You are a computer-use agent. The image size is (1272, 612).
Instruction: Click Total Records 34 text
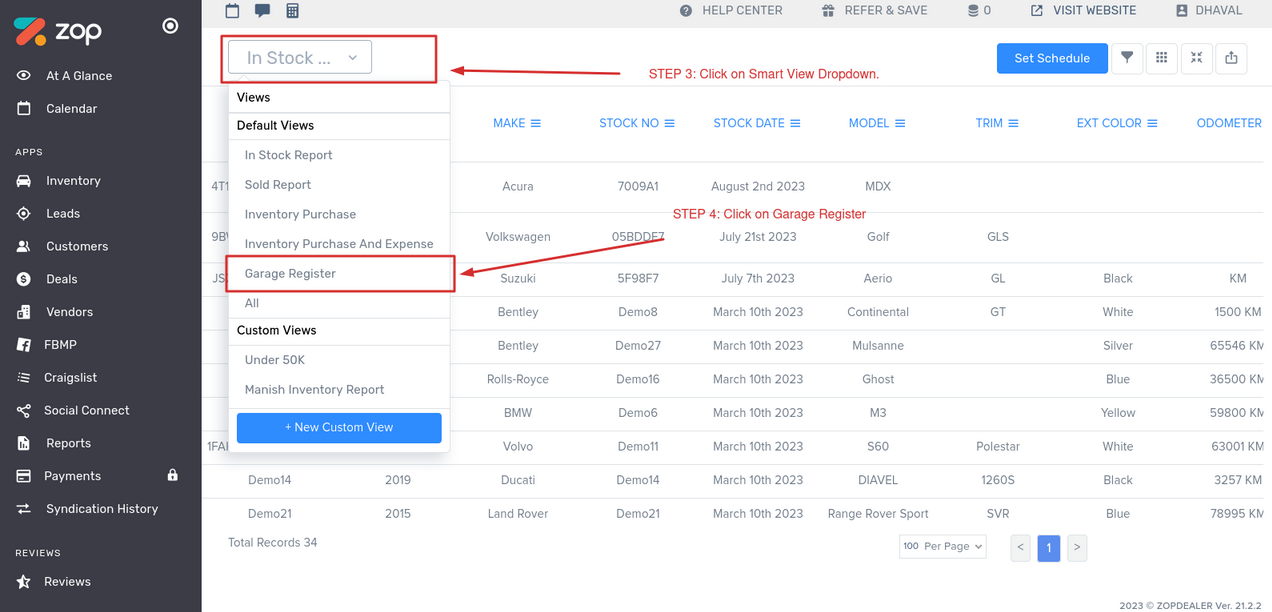coord(273,543)
